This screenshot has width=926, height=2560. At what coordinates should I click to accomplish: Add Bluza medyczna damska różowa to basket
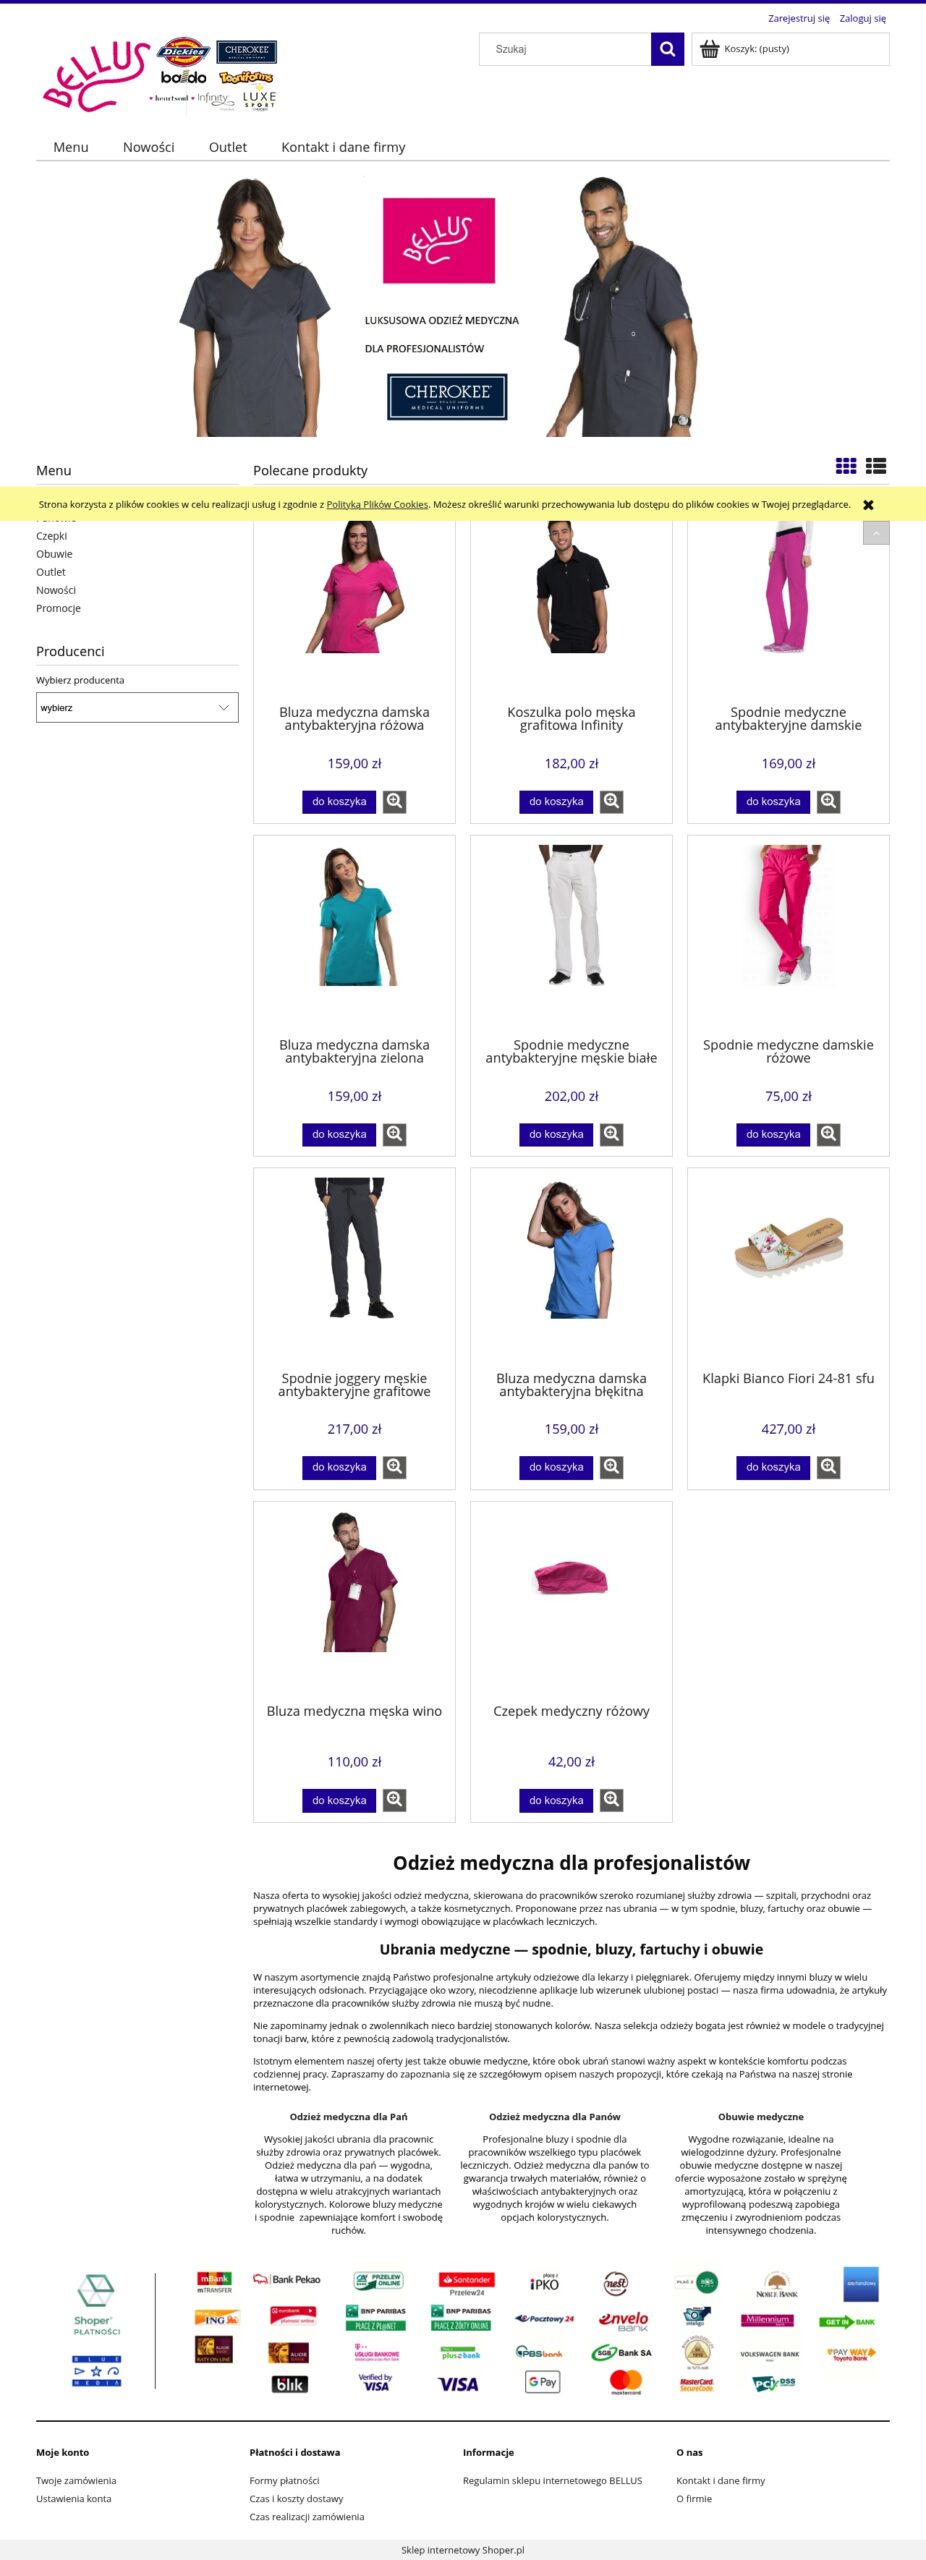[x=339, y=801]
